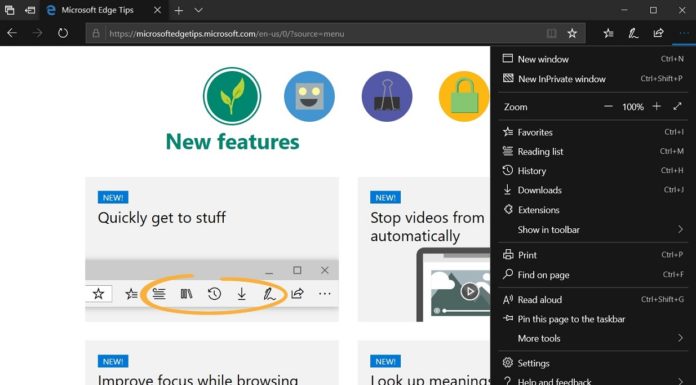Open History from the menu
The image size is (696, 385).
[593, 171]
